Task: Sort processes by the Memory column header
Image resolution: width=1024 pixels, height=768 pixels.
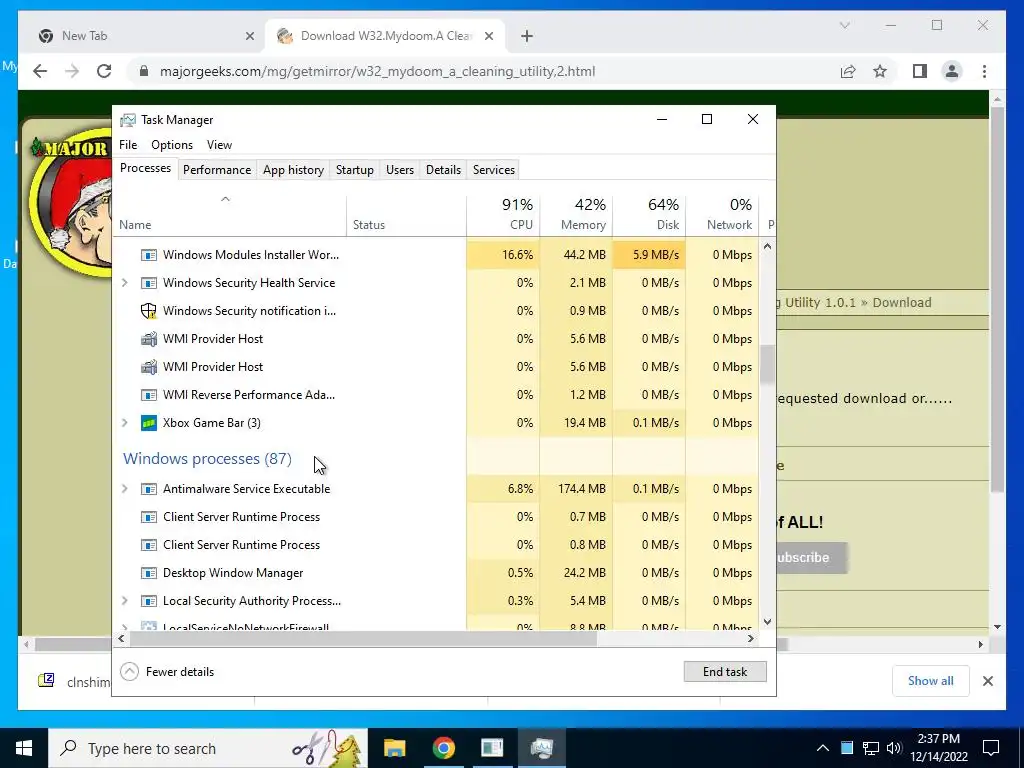Action: (x=576, y=214)
